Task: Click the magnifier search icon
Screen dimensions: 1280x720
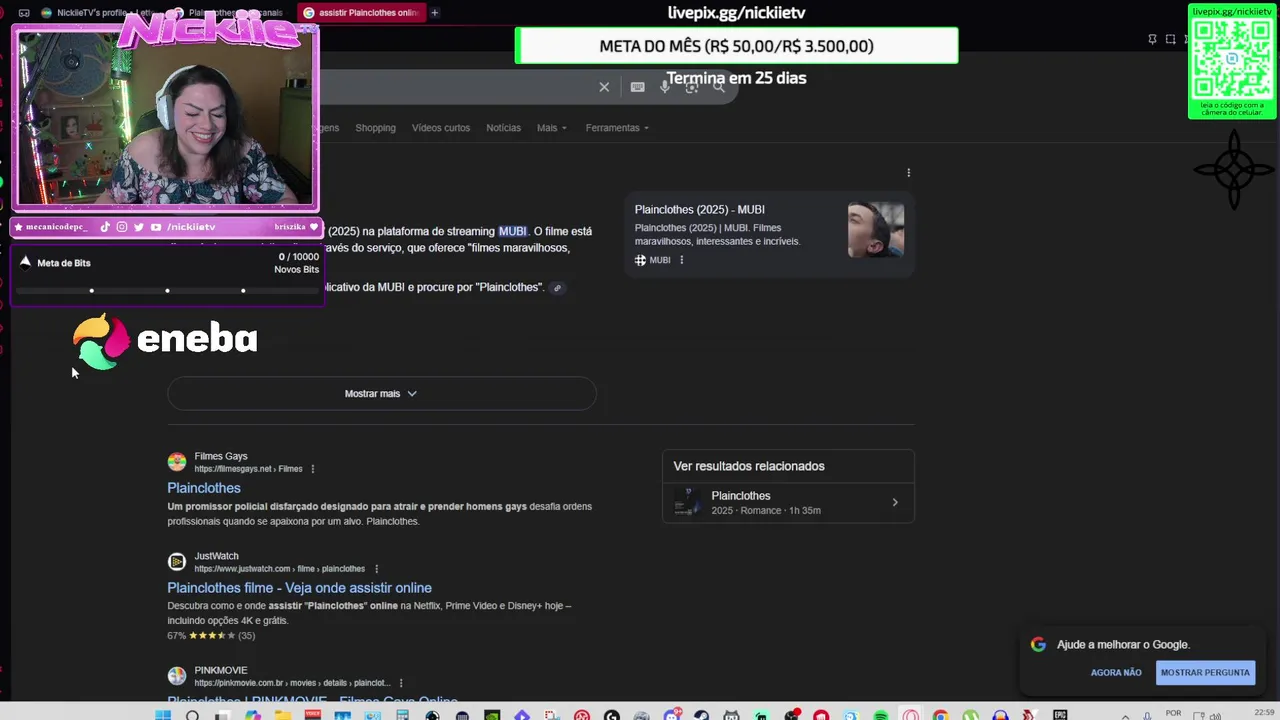Action: (x=718, y=87)
